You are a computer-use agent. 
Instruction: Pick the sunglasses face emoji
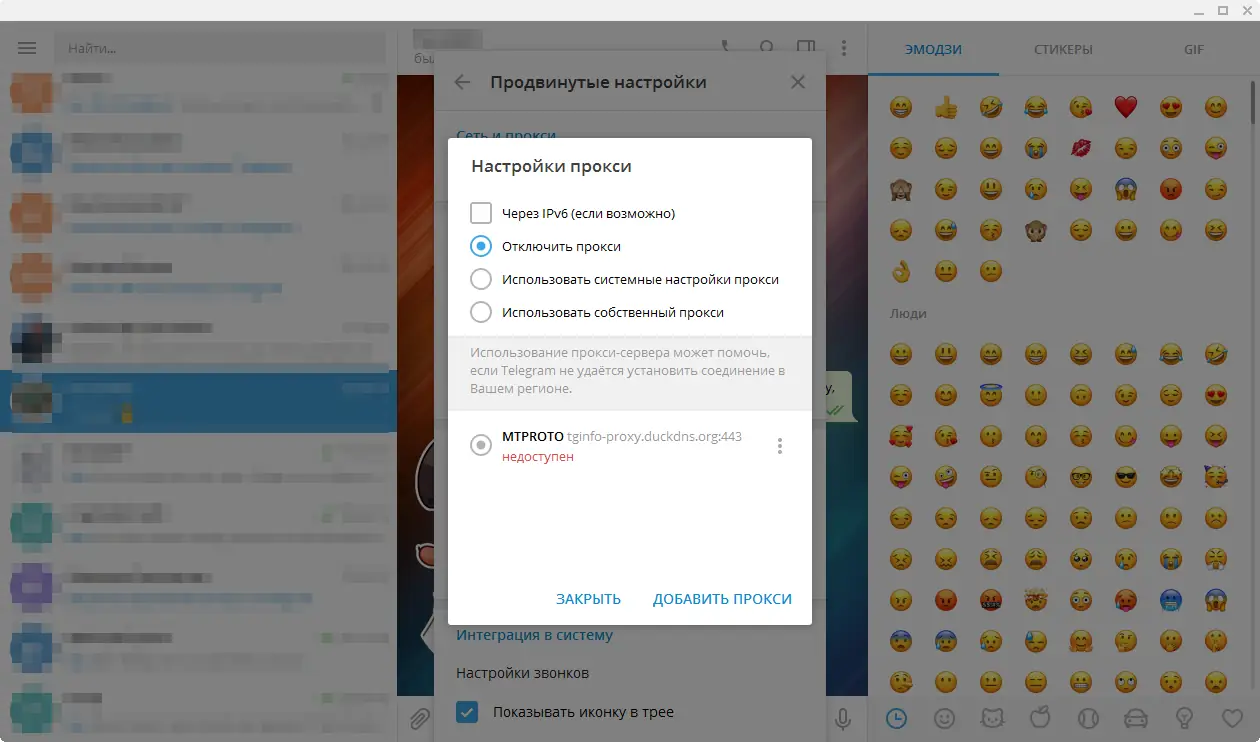pyautogui.click(x=1126, y=477)
